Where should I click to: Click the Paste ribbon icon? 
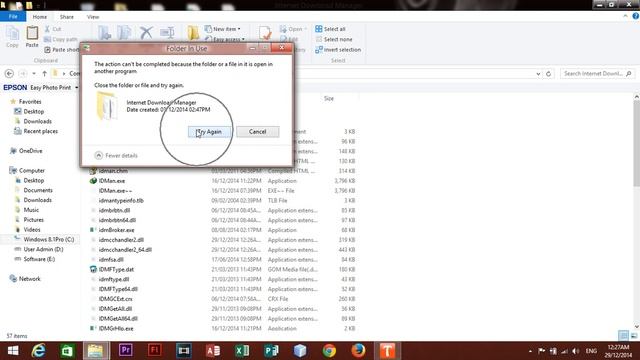click(x=32, y=37)
